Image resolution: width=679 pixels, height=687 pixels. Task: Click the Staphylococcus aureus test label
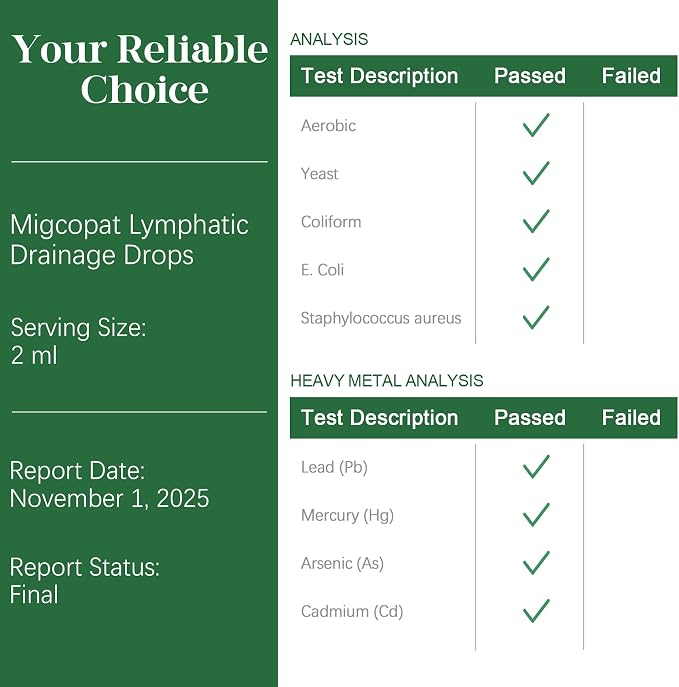tap(381, 318)
